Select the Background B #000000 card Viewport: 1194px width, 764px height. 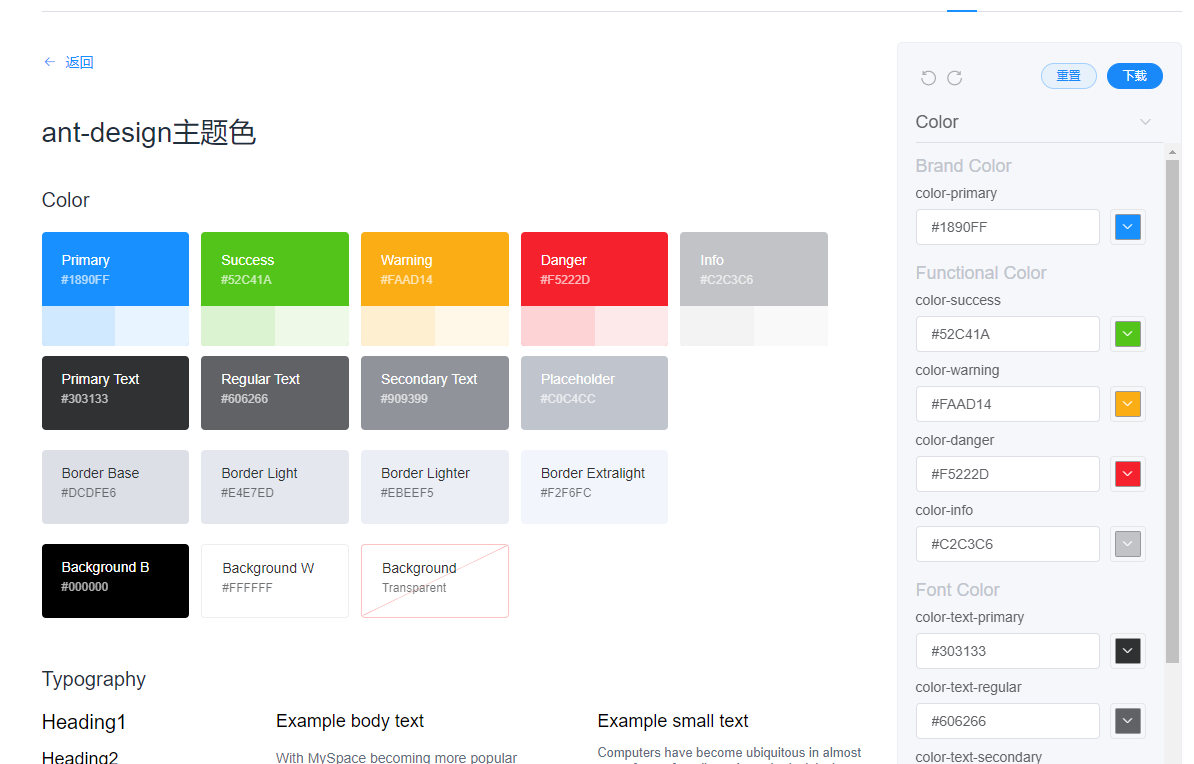[115, 580]
